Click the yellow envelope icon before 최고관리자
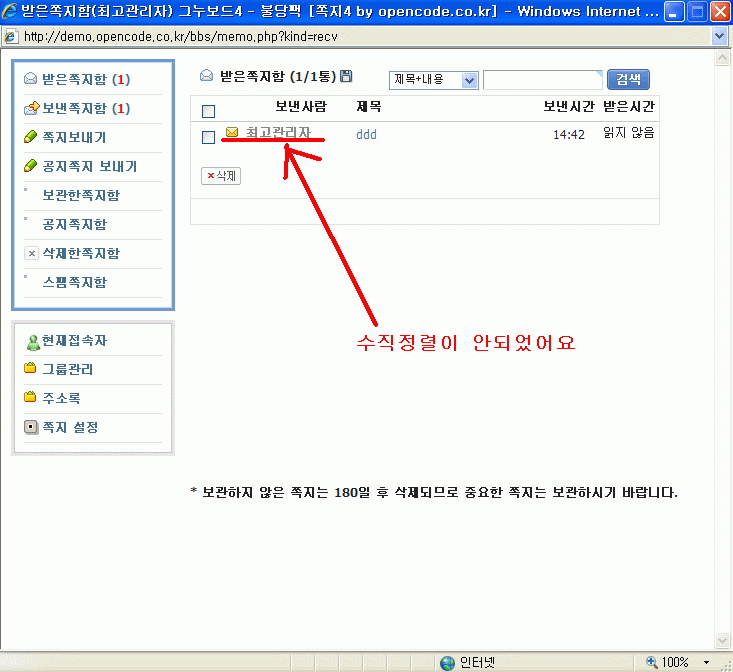 pyautogui.click(x=232, y=133)
